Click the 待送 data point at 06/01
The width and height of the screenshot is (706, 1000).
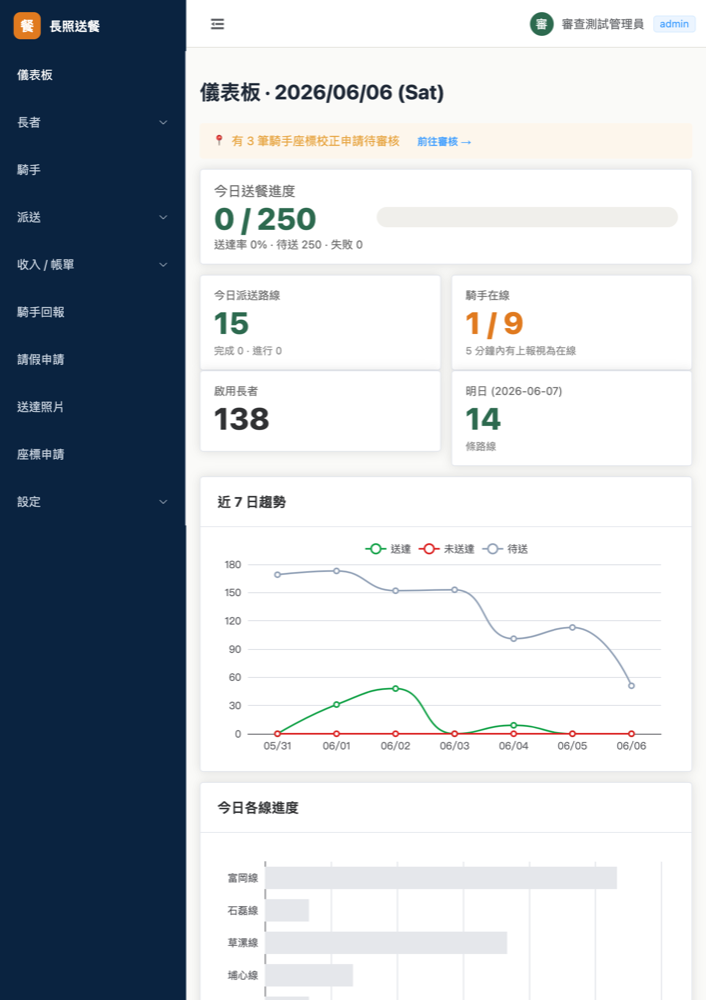pos(337,571)
